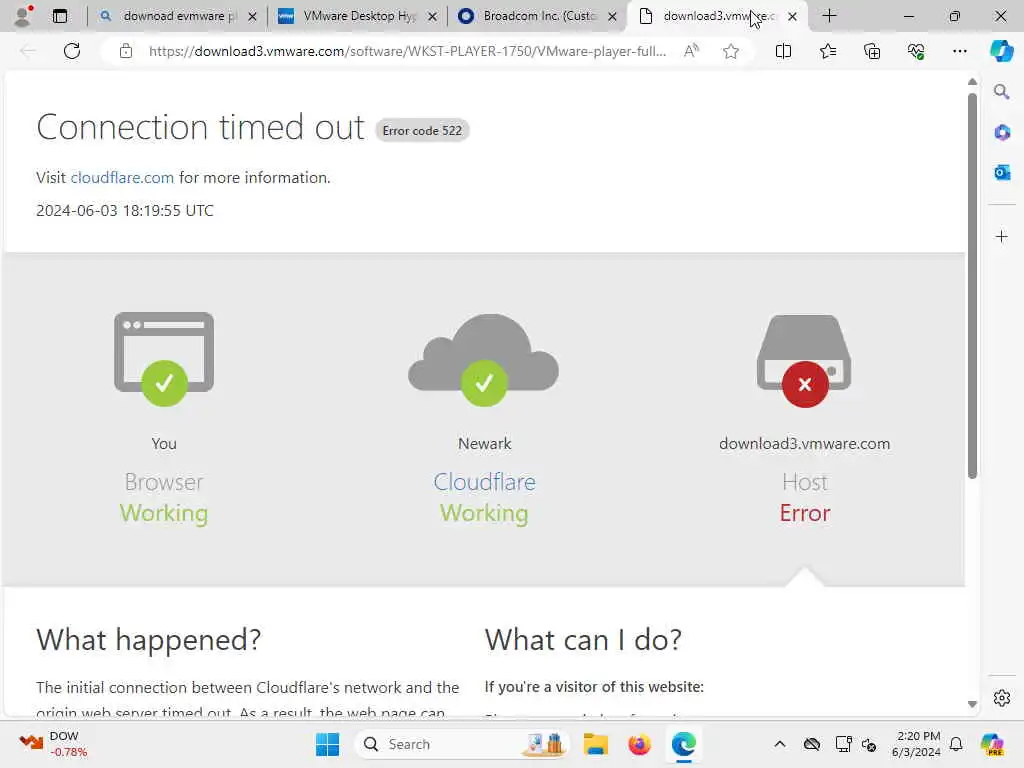This screenshot has height=768, width=1024.
Task: Click the 2024-06-03 18:19:55 UTC timestamp
Action: [x=125, y=210]
